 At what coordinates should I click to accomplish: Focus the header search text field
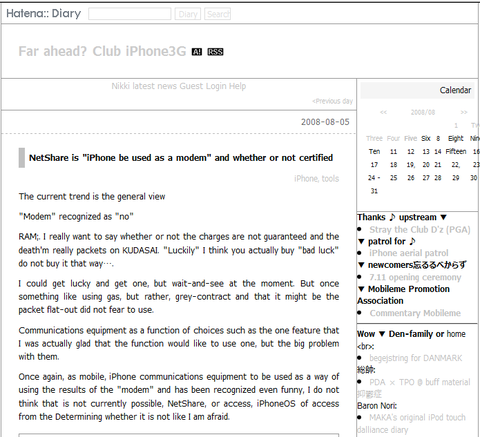pos(130,14)
